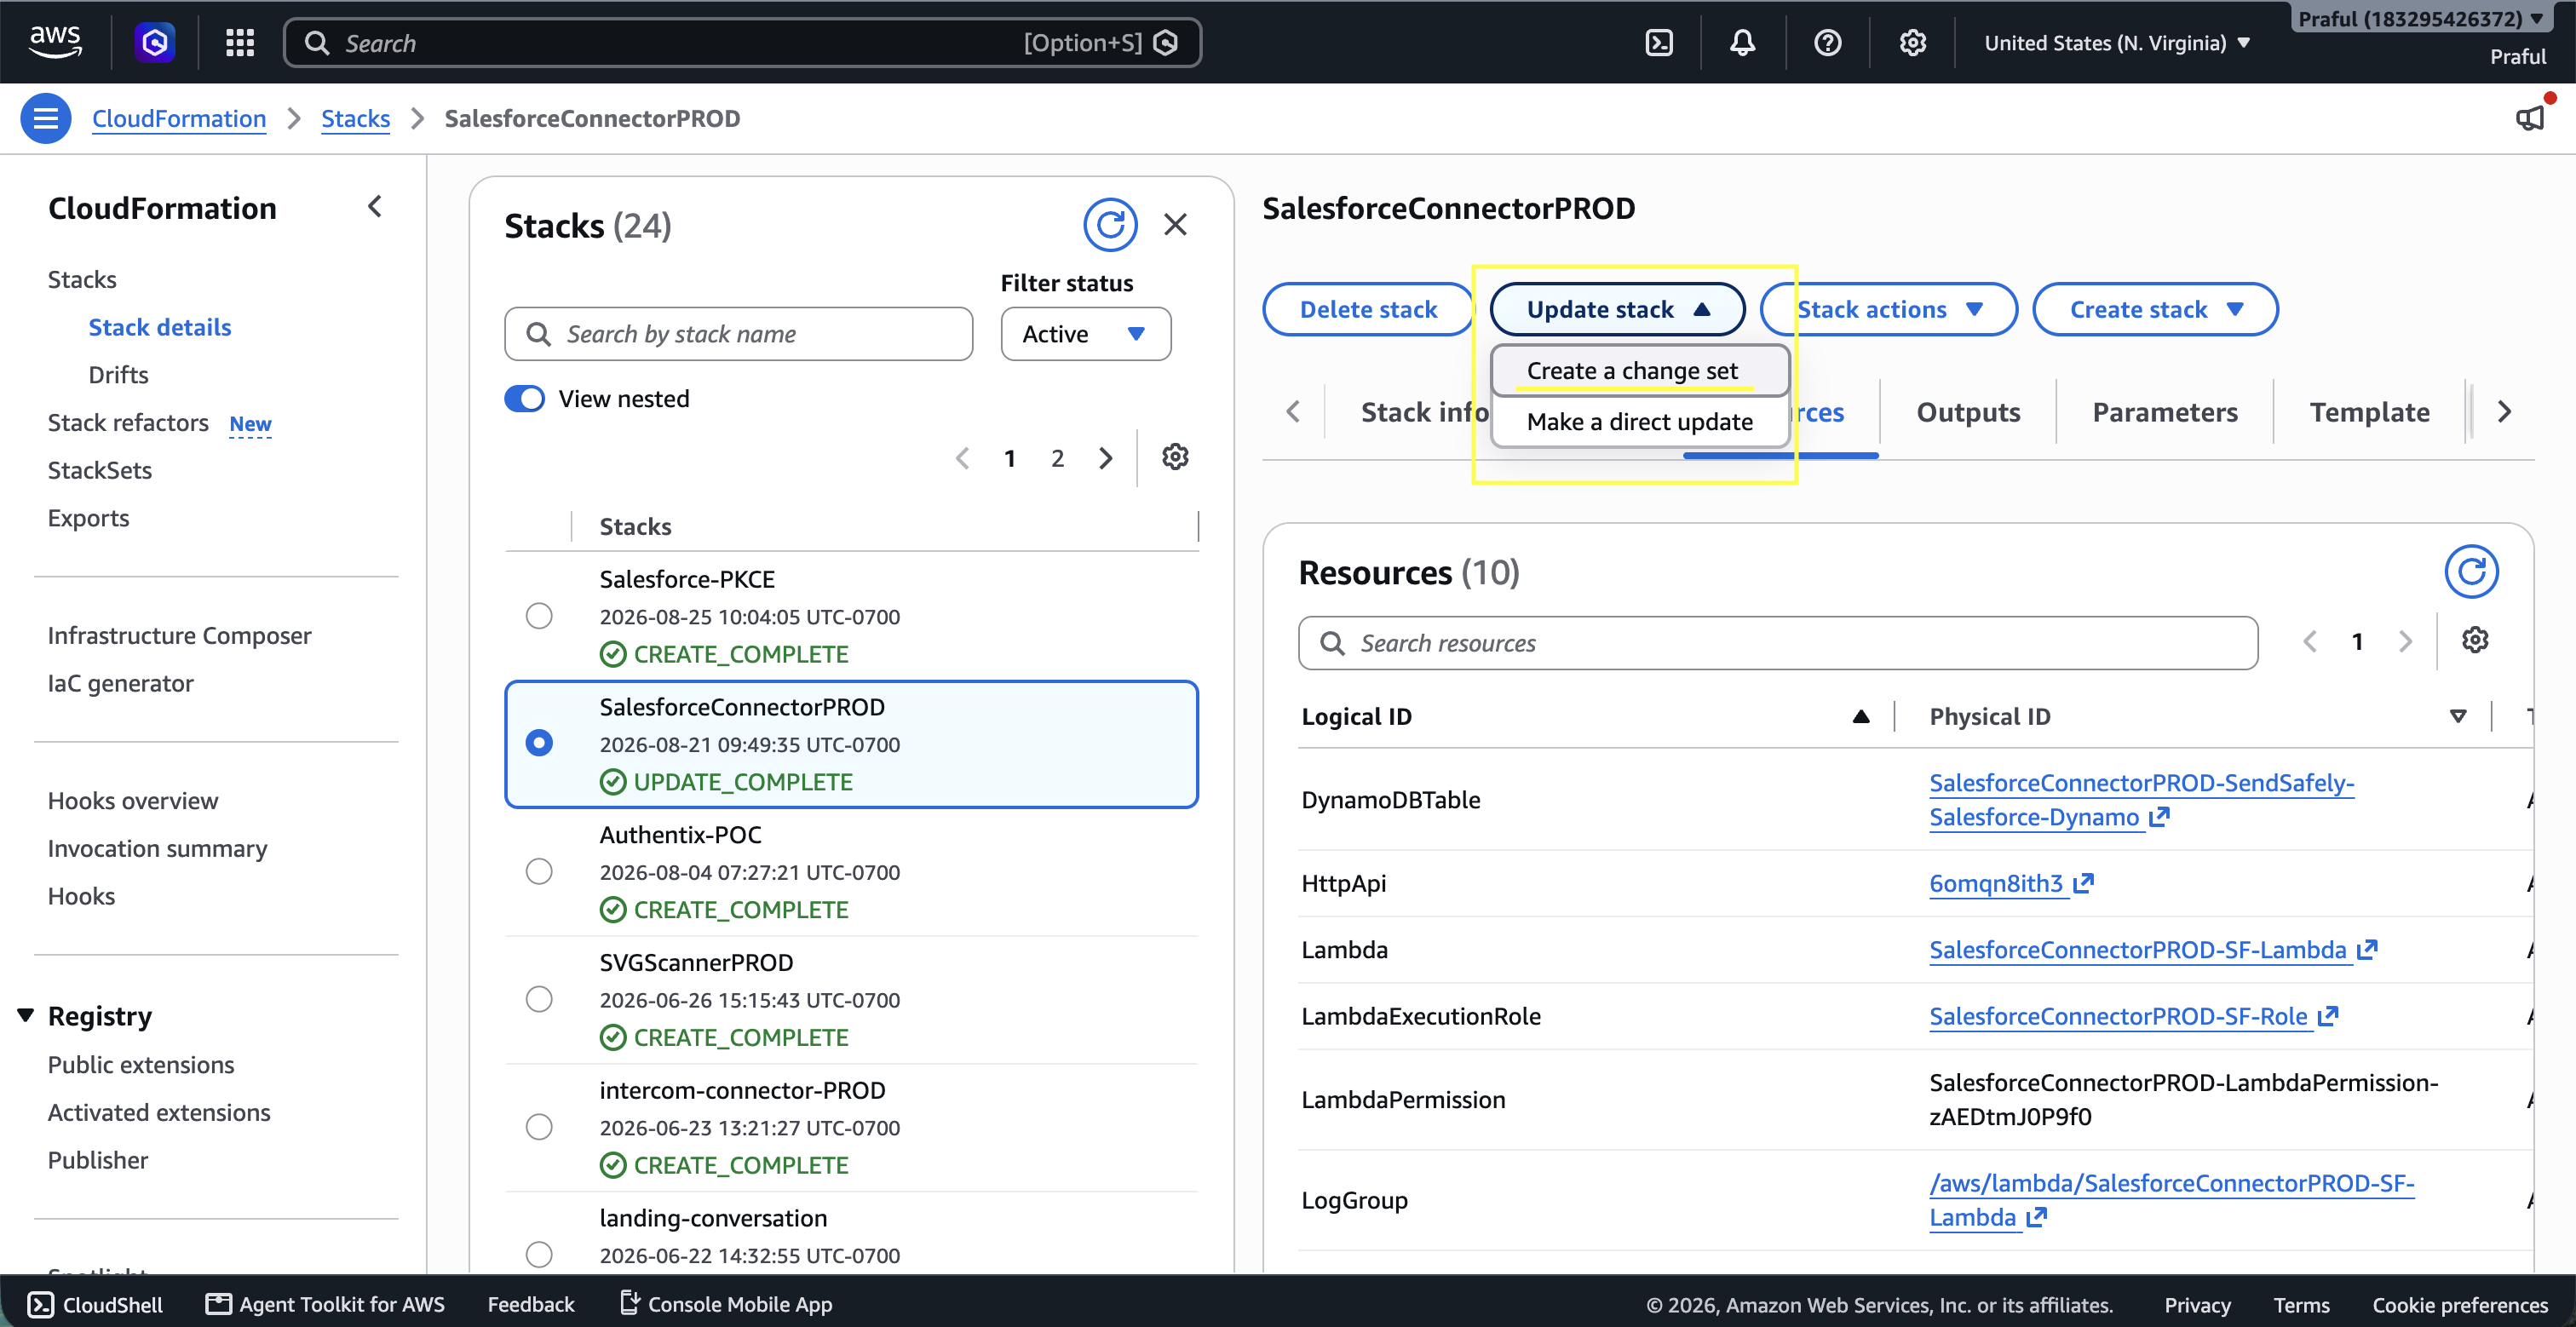Choose Create a change set

click(1639, 371)
